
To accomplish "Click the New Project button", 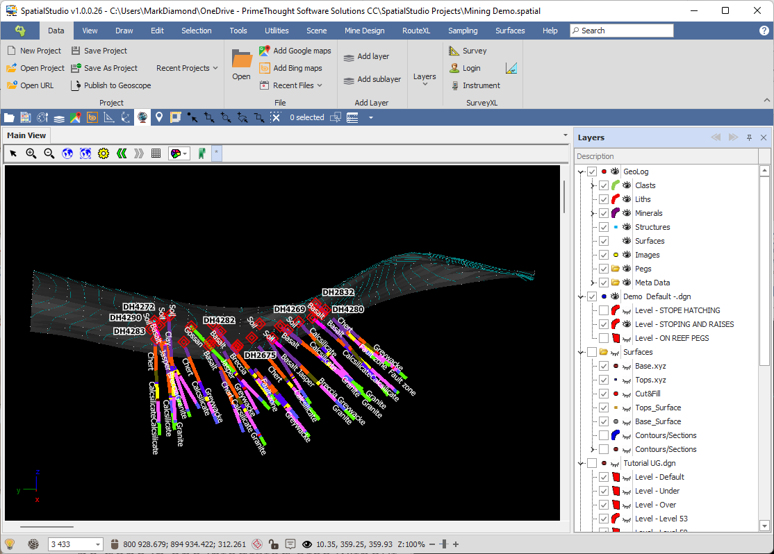I will pos(34,51).
